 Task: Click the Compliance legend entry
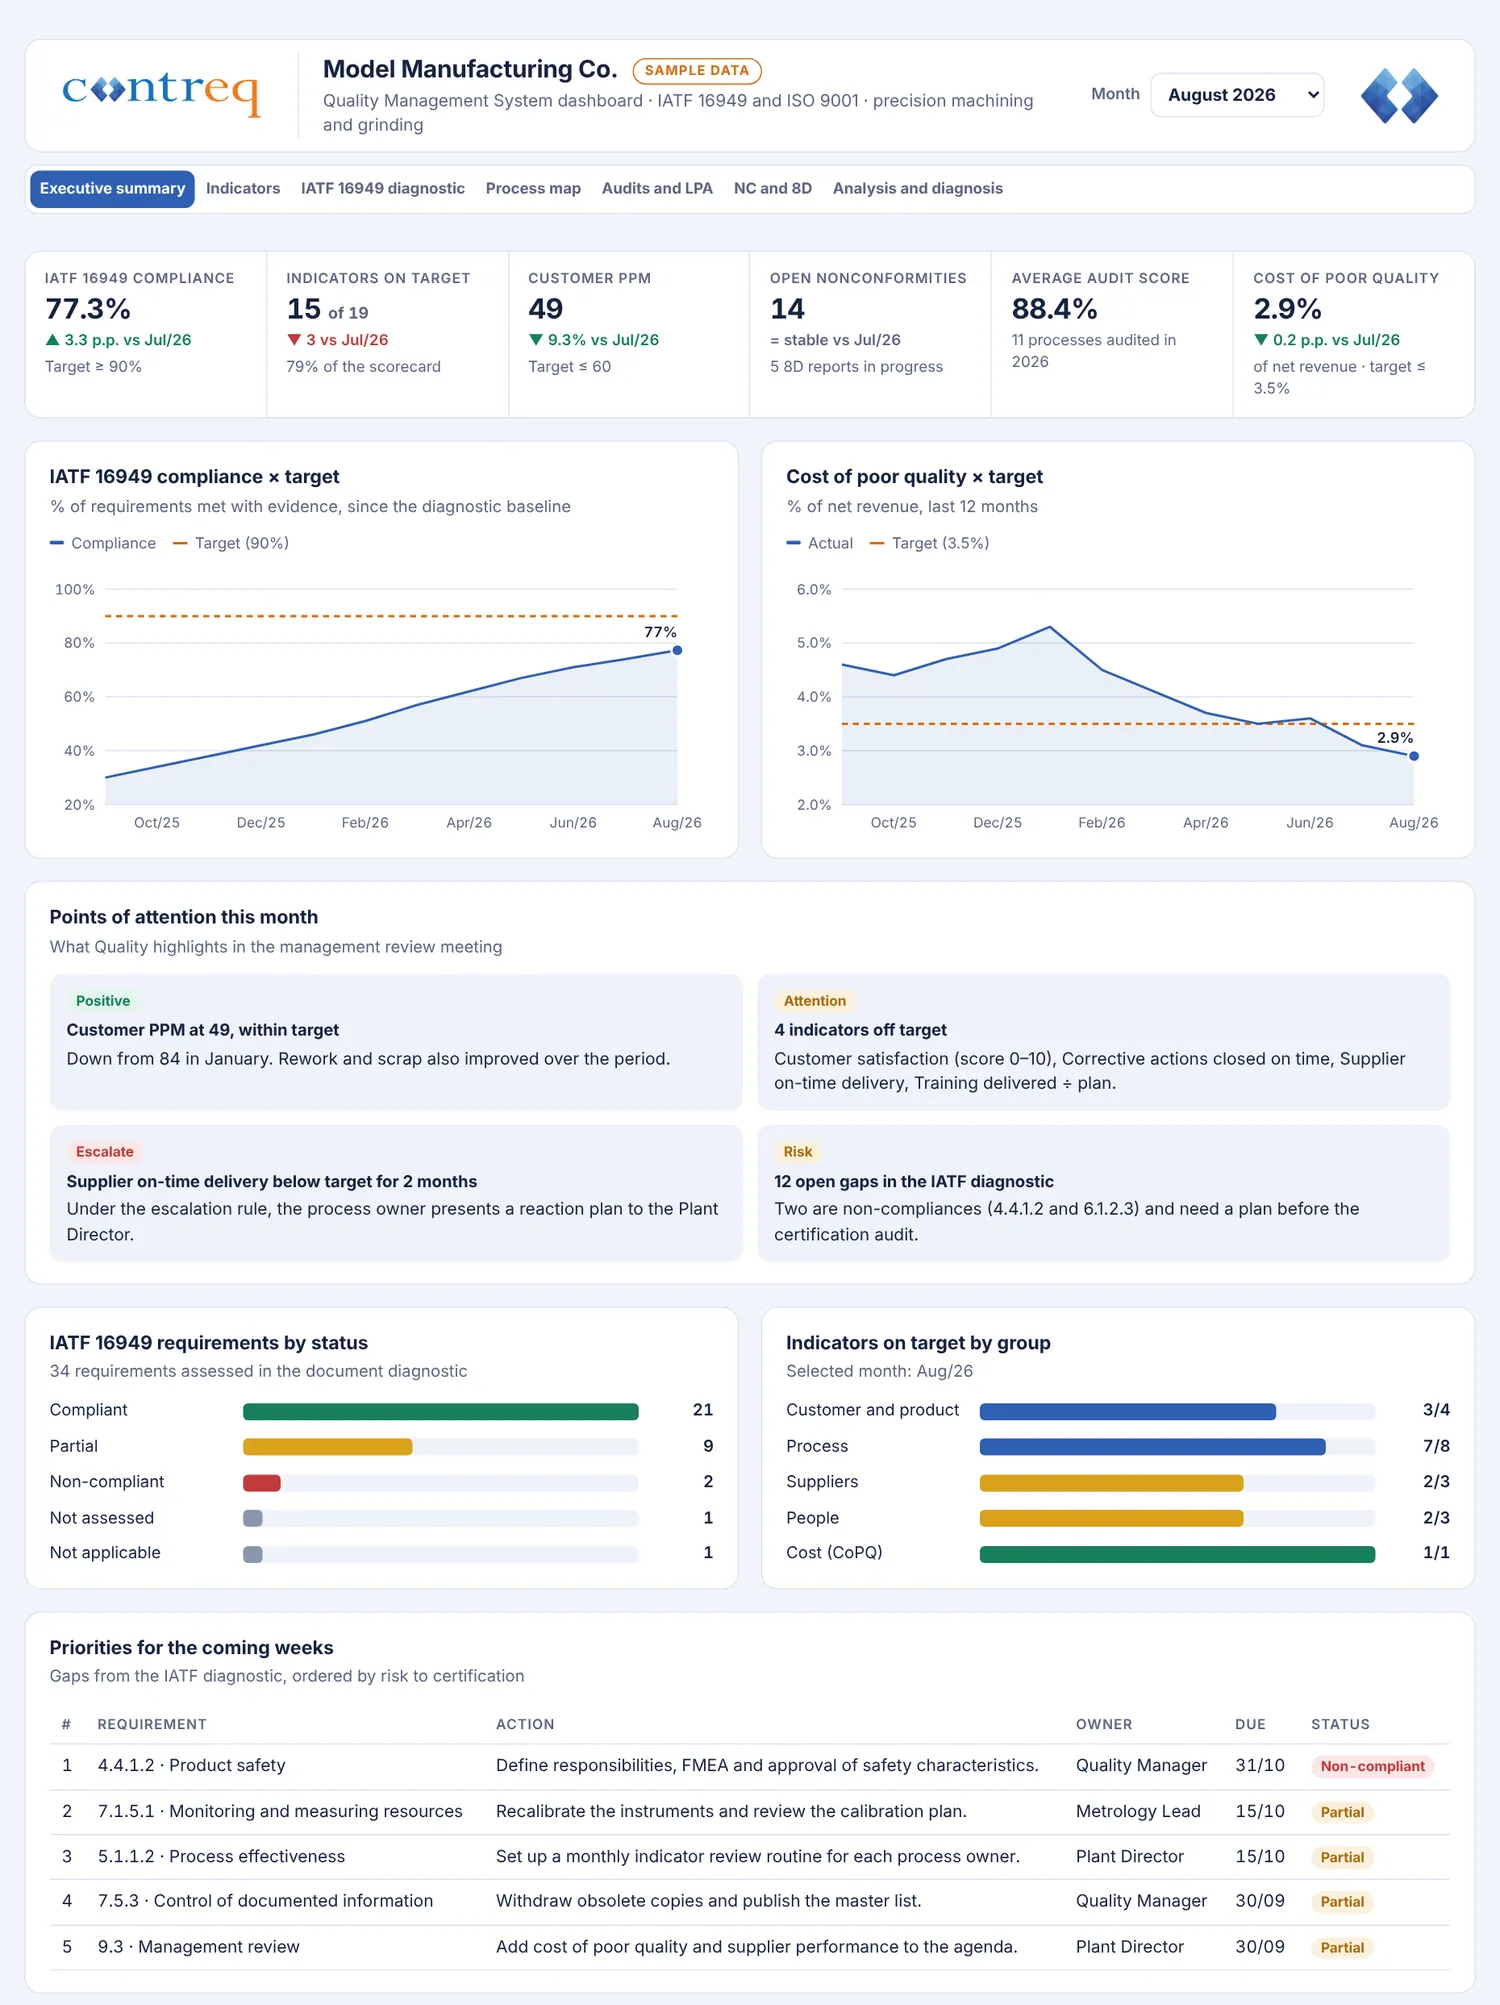[103, 543]
